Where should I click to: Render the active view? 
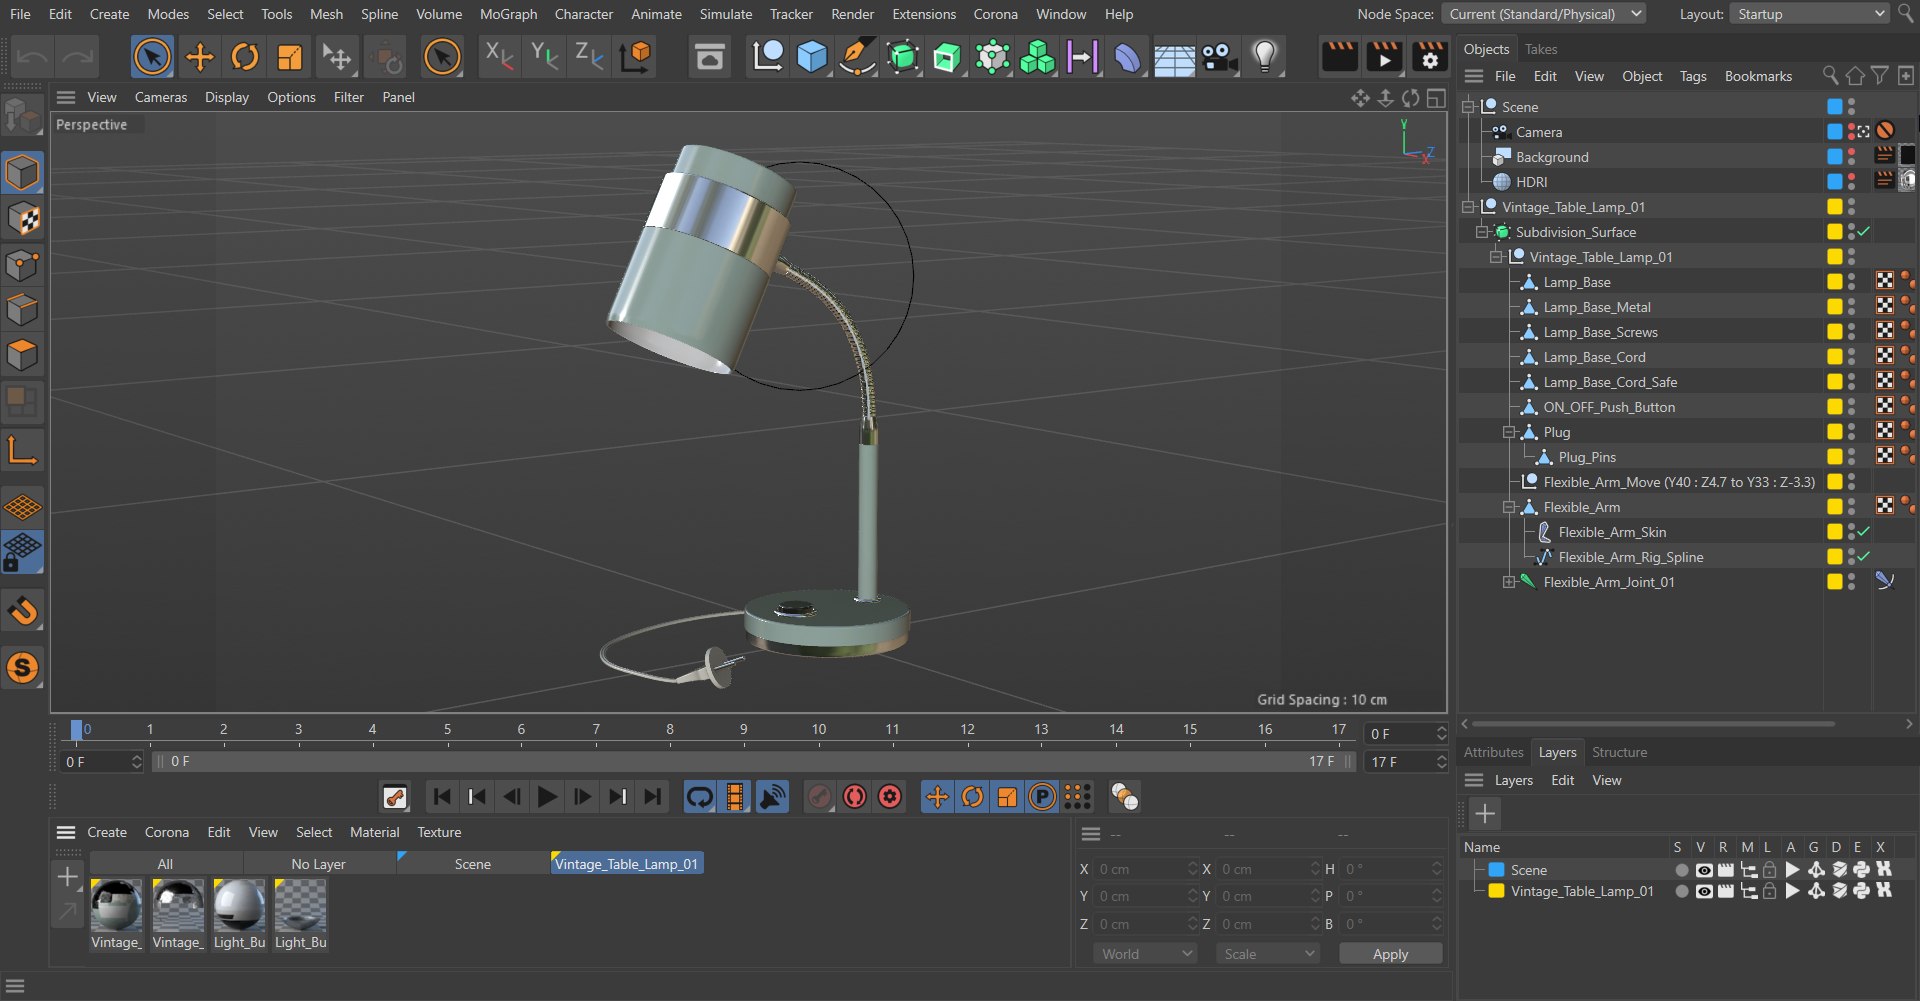pos(1339,57)
